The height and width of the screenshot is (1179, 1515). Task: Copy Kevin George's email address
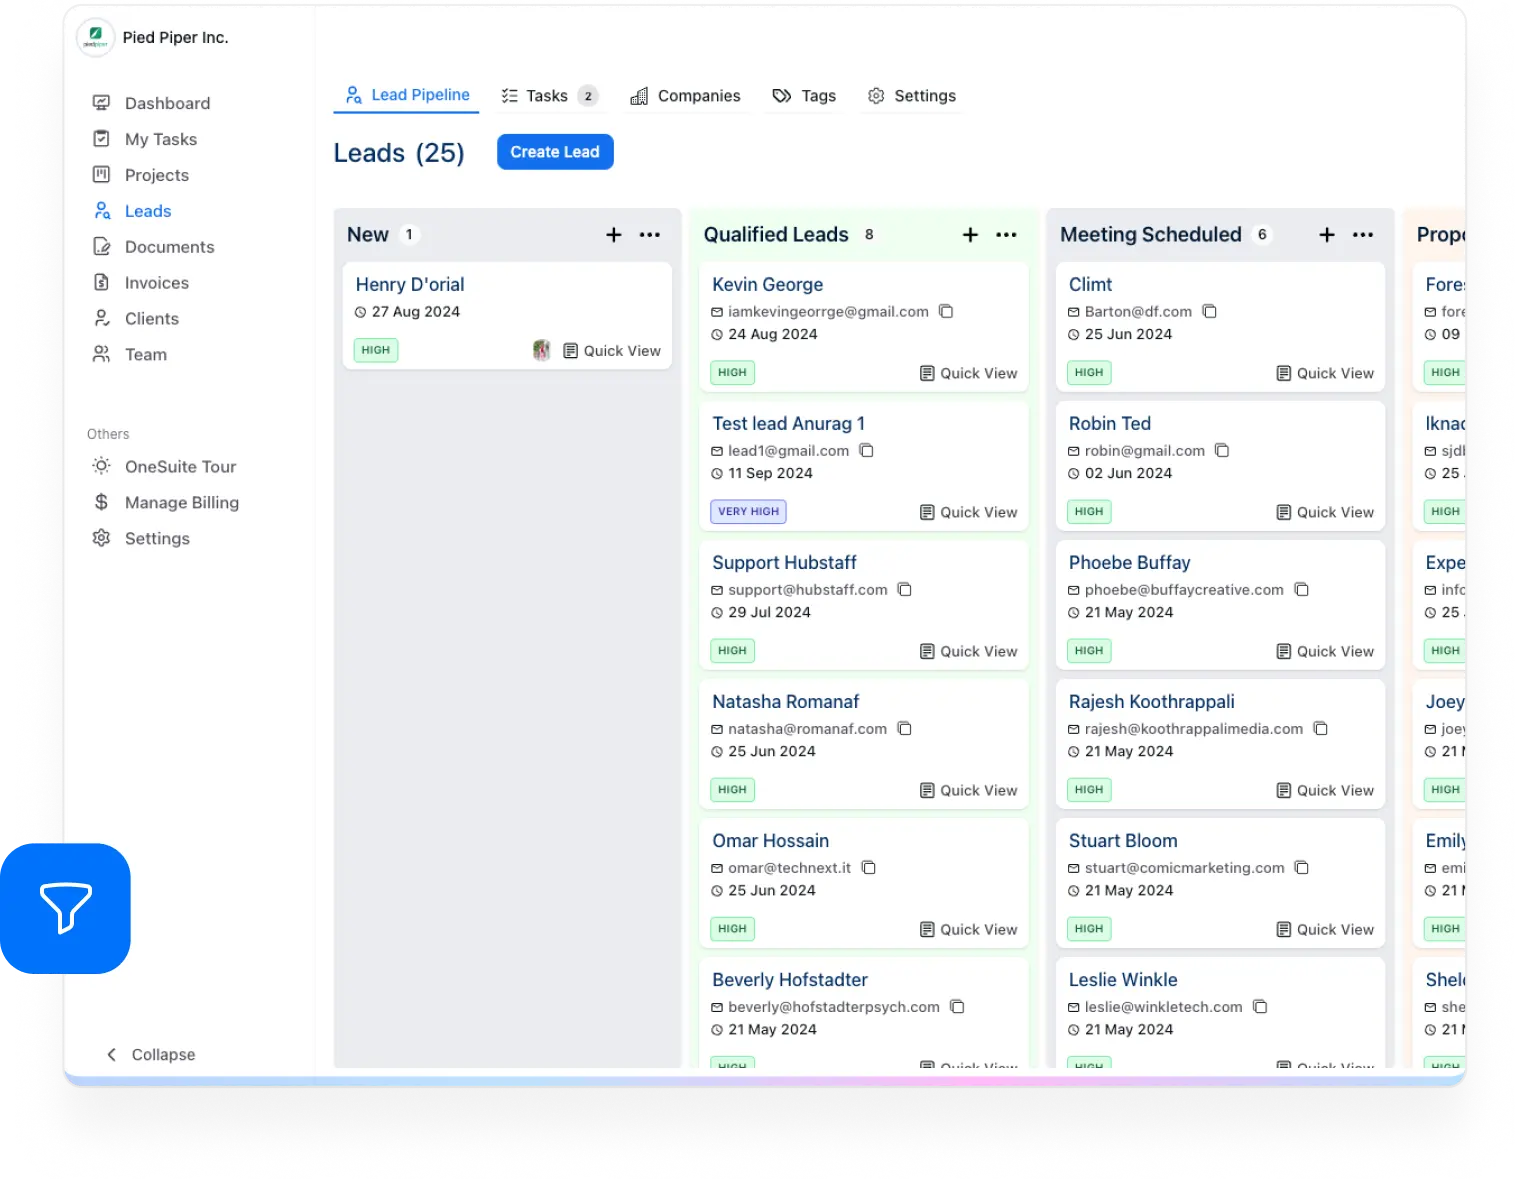pos(946,311)
